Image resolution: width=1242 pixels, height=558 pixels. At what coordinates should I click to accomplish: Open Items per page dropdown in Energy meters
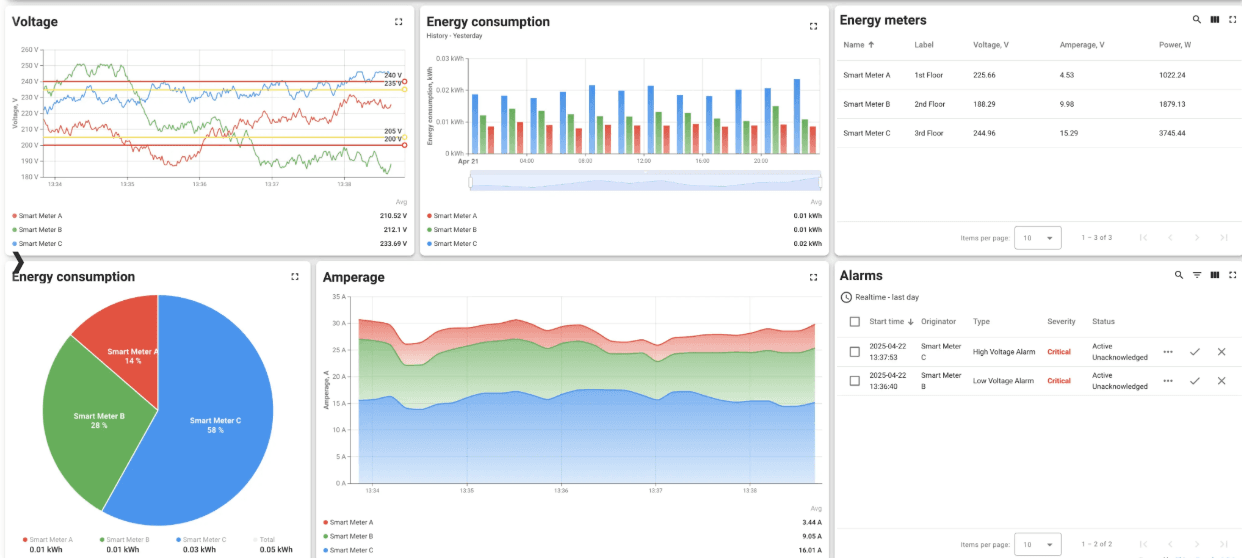(1037, 238)
